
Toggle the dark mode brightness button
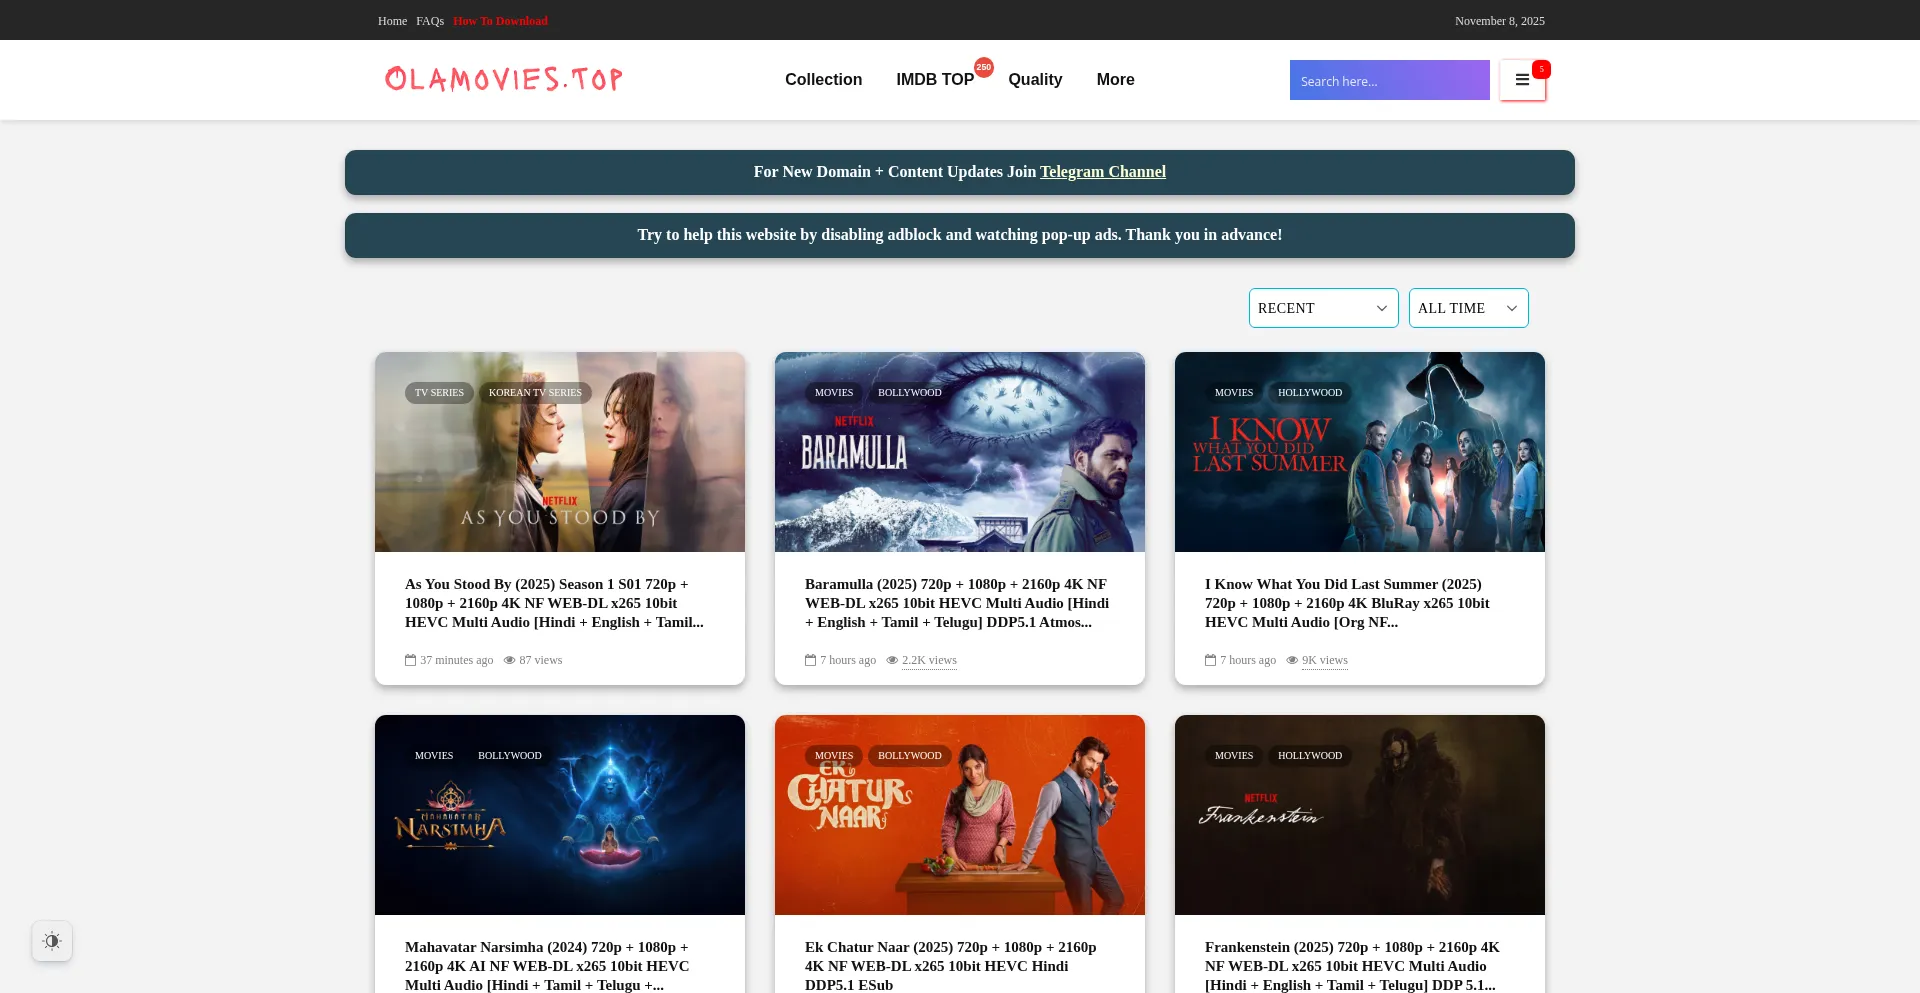pos(52,941)
